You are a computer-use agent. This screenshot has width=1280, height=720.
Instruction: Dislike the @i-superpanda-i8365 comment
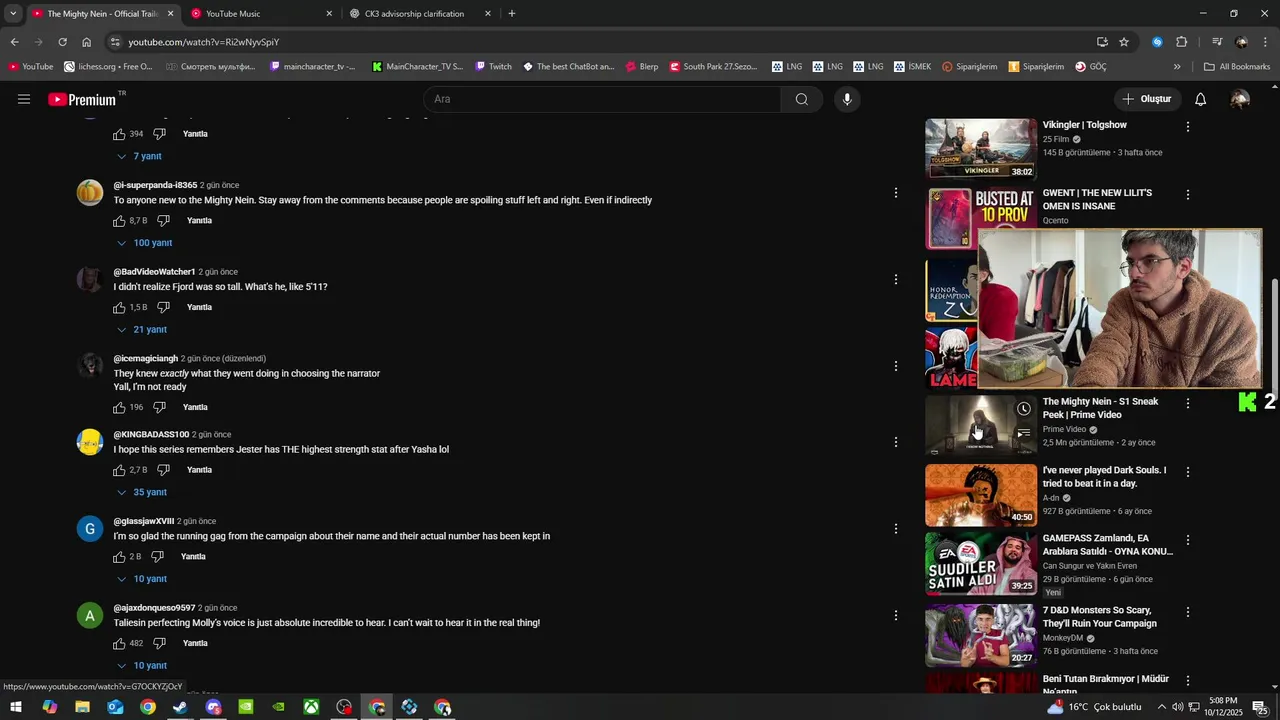163,221
